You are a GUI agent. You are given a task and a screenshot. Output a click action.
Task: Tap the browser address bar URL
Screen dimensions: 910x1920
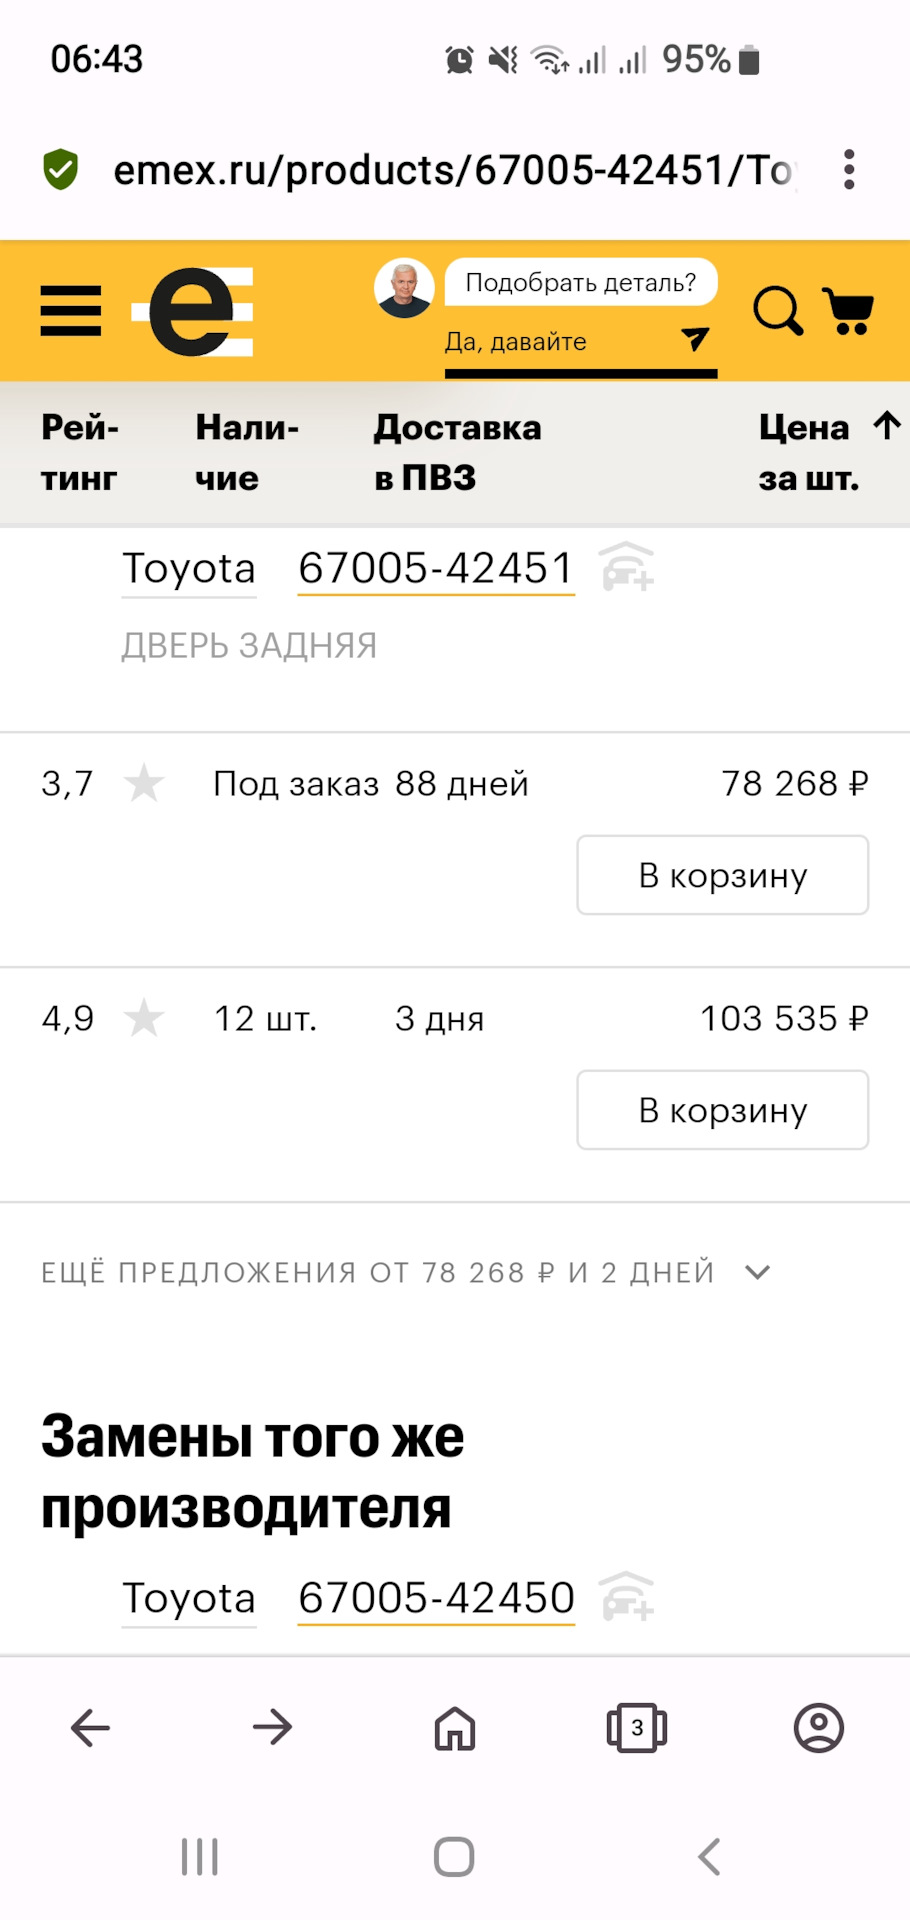pyautogui.click(x=452, y=170)
